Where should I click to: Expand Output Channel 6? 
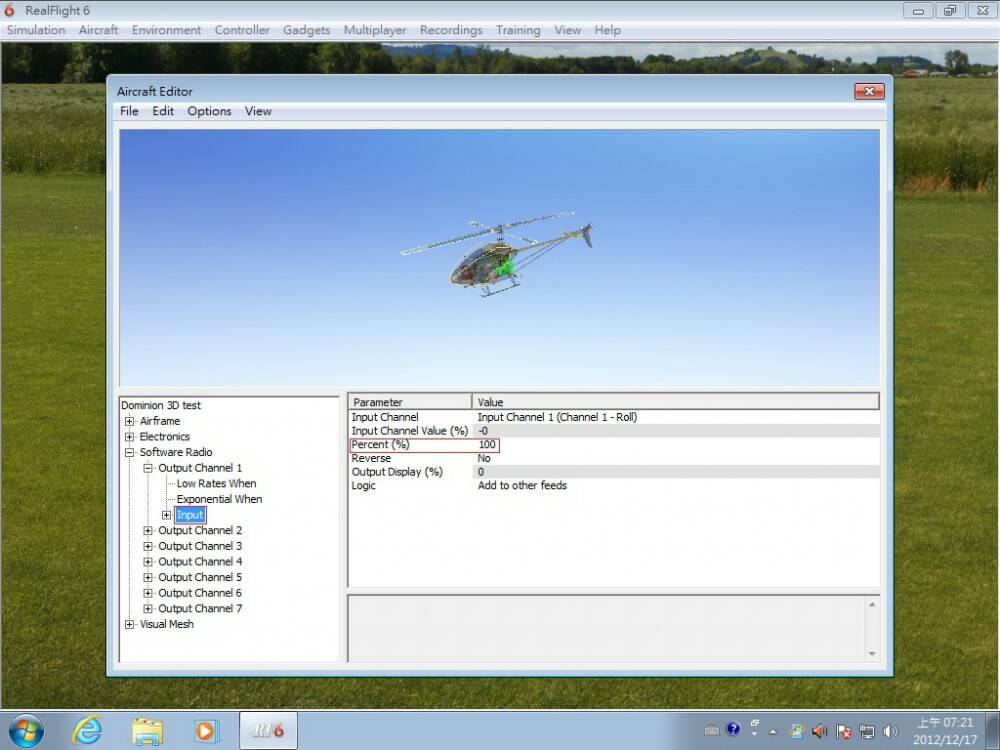148,593
